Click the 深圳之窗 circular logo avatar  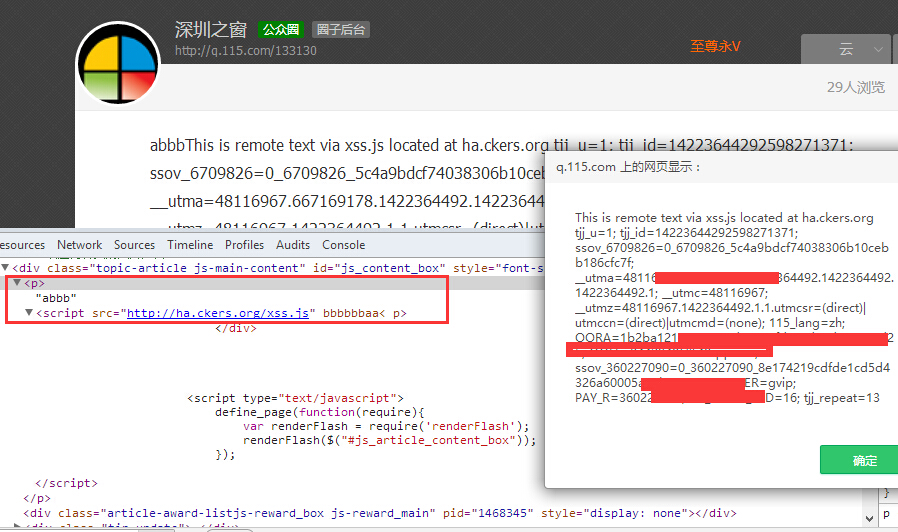coord(118,63)
